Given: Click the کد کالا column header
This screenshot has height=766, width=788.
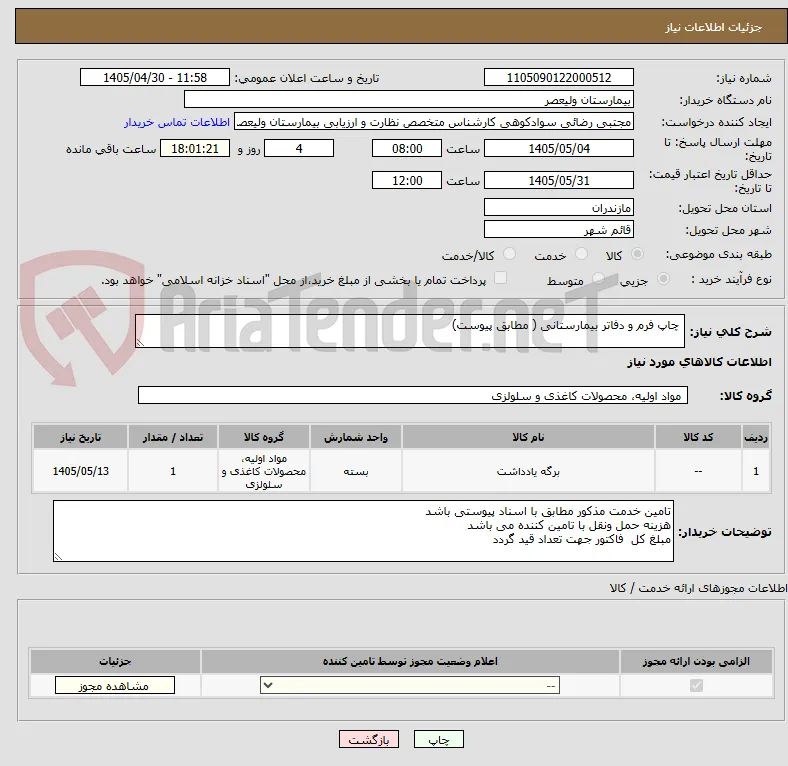Looking at the screenshot, I should tap(698, 437).
